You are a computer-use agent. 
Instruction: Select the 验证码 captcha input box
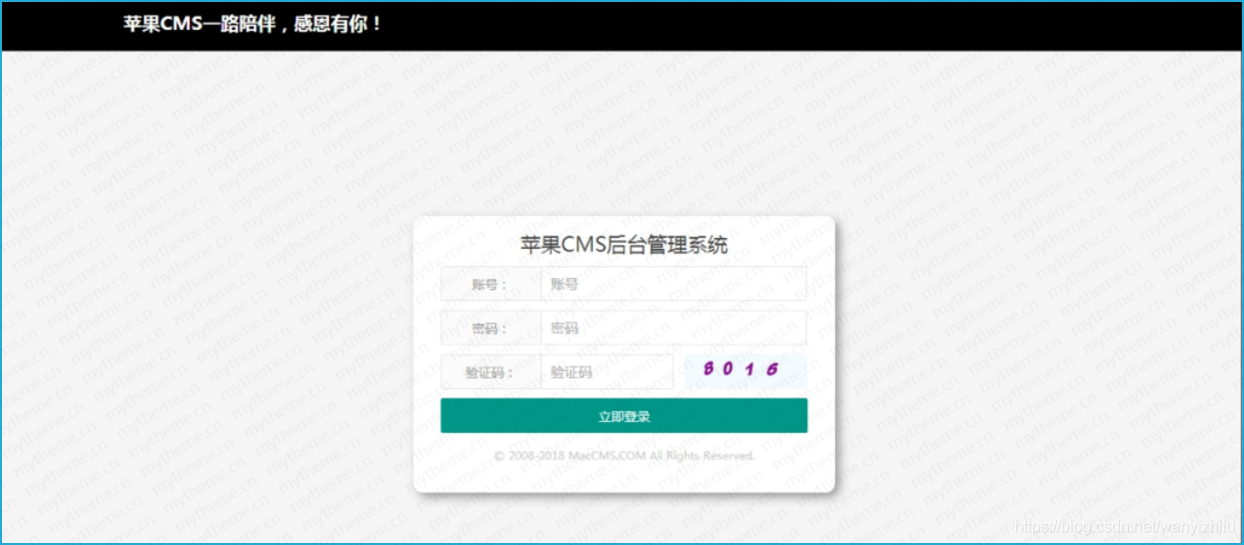click(x=607, y=372)
